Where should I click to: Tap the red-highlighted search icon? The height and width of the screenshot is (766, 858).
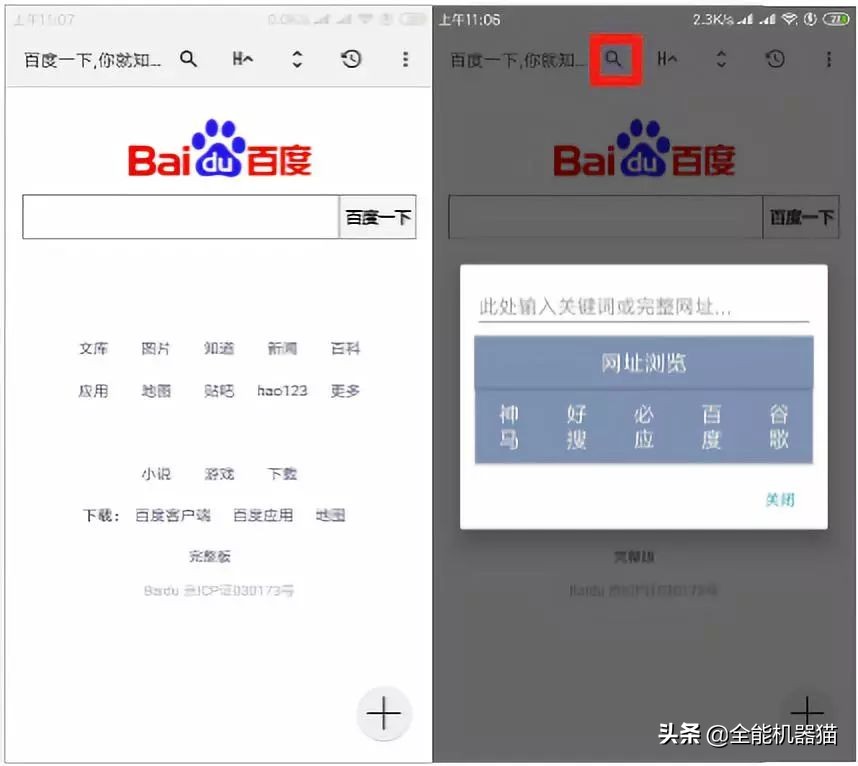point(615,59)
